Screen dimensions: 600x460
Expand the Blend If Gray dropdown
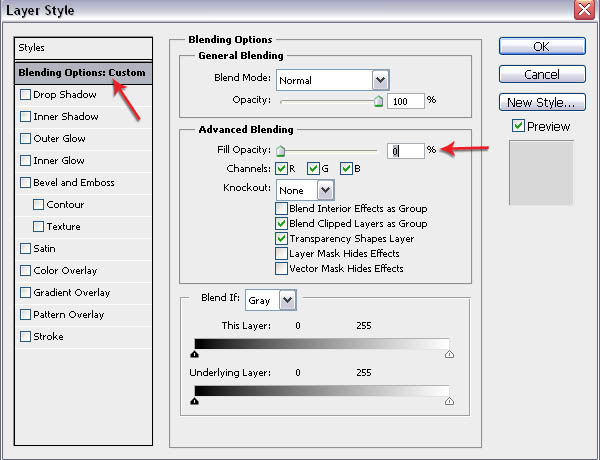click(288, 300)
